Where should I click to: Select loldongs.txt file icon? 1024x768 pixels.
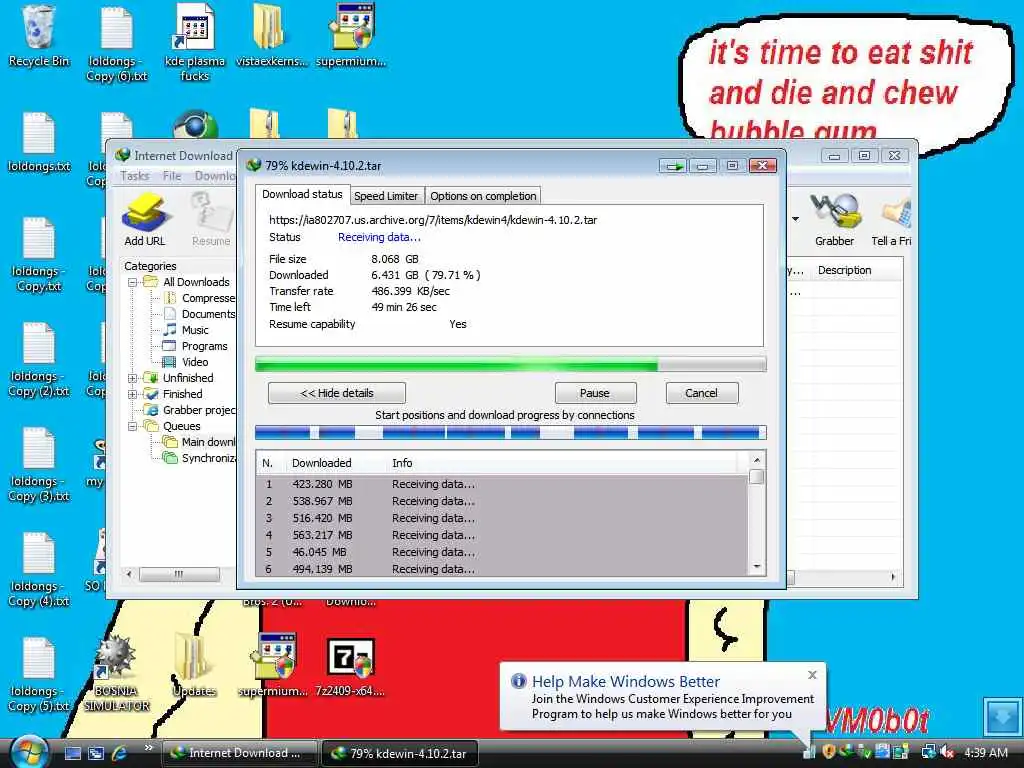point(39,142)
